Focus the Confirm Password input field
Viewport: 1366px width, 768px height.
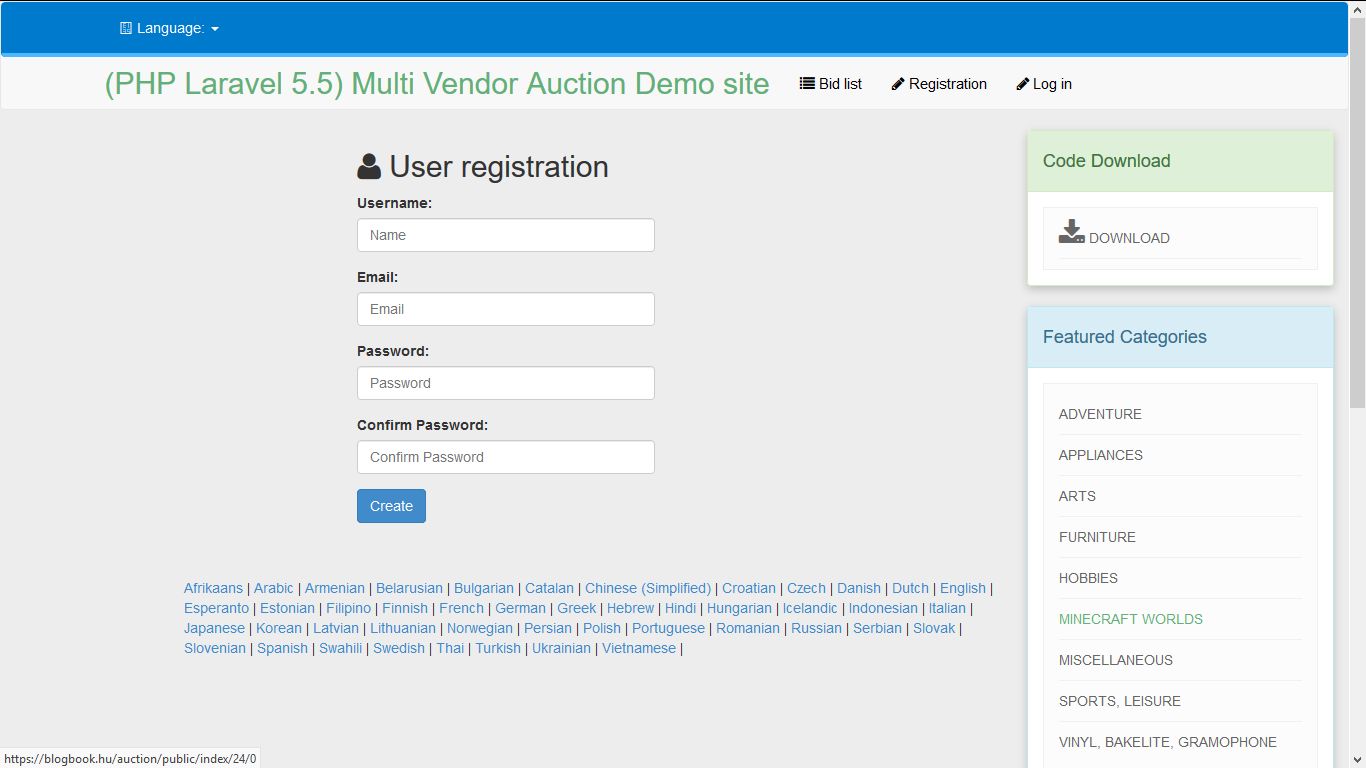[x=506, y=457]
